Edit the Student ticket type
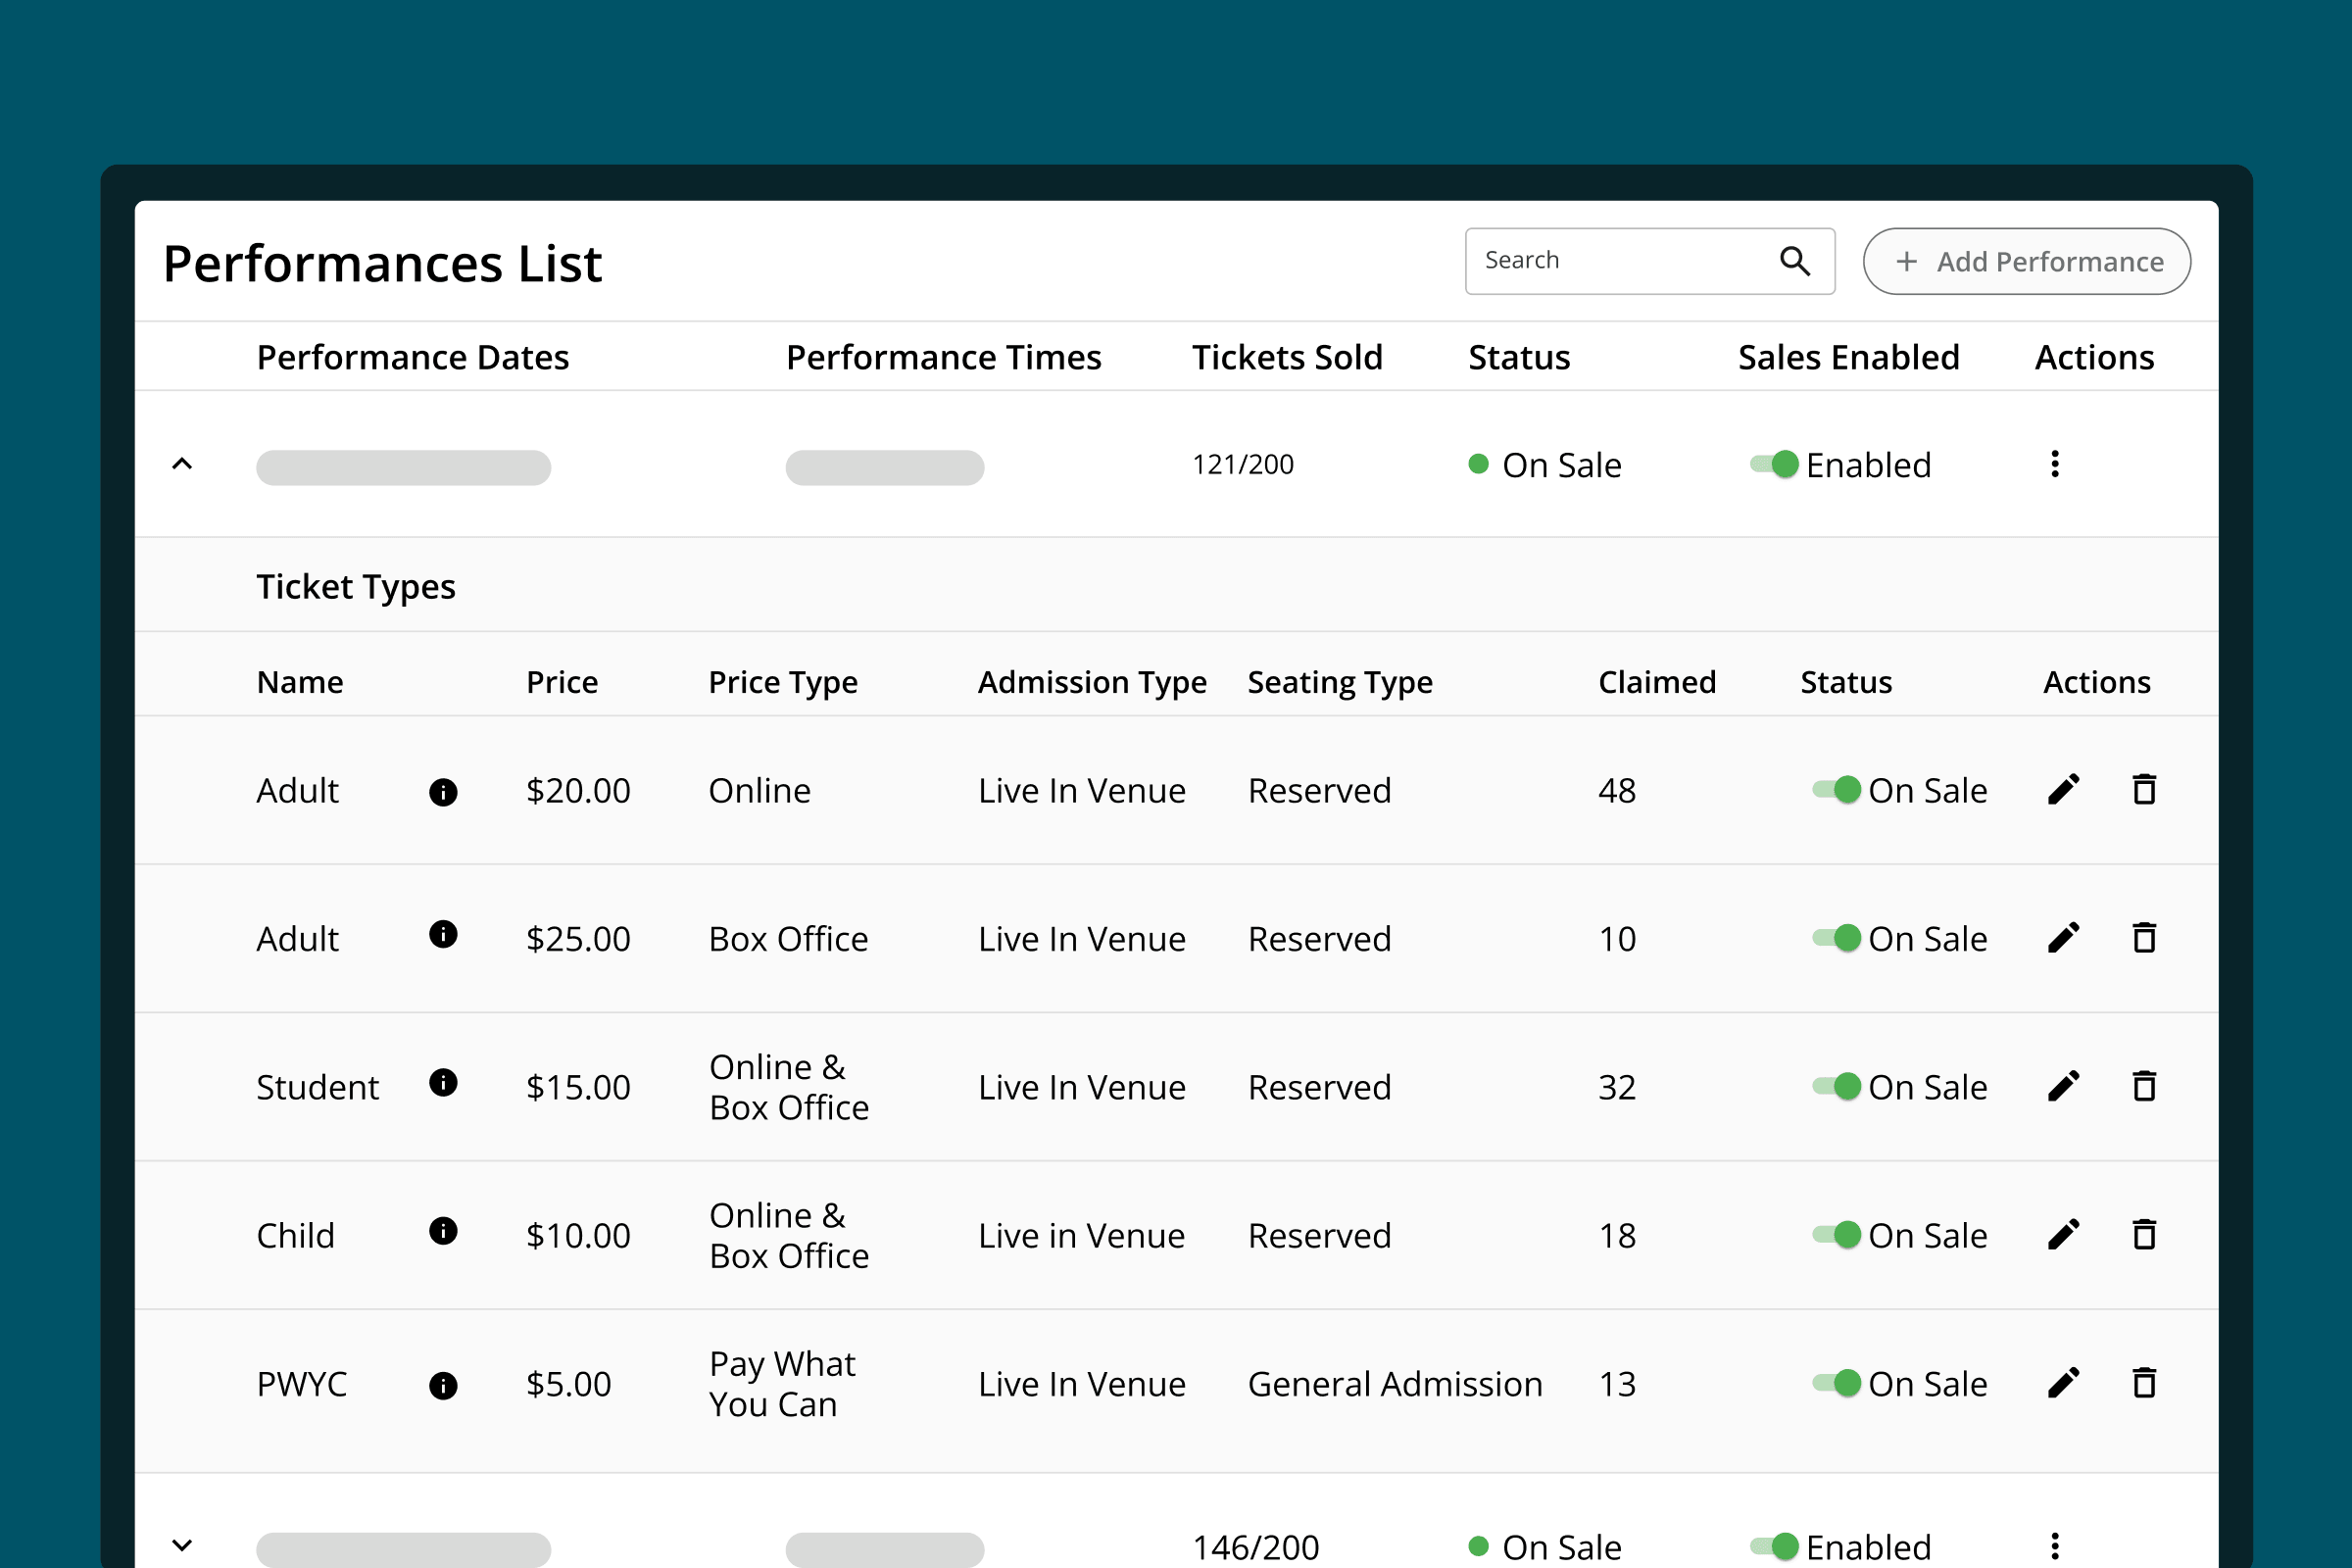The width and height of the screenshot is (2352, 1568). (x=2063, y=1086)
